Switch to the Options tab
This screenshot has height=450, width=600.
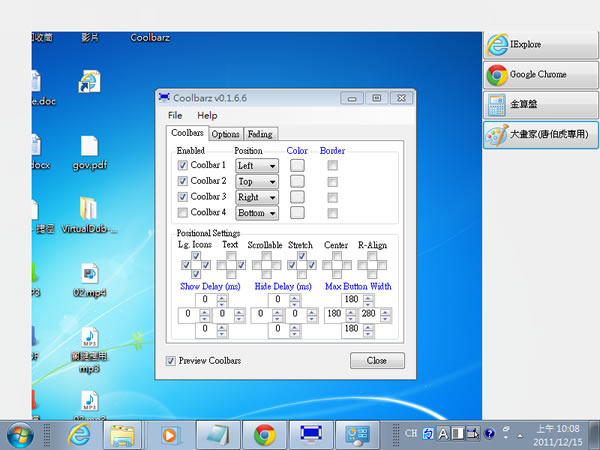(x=225, y=134)
